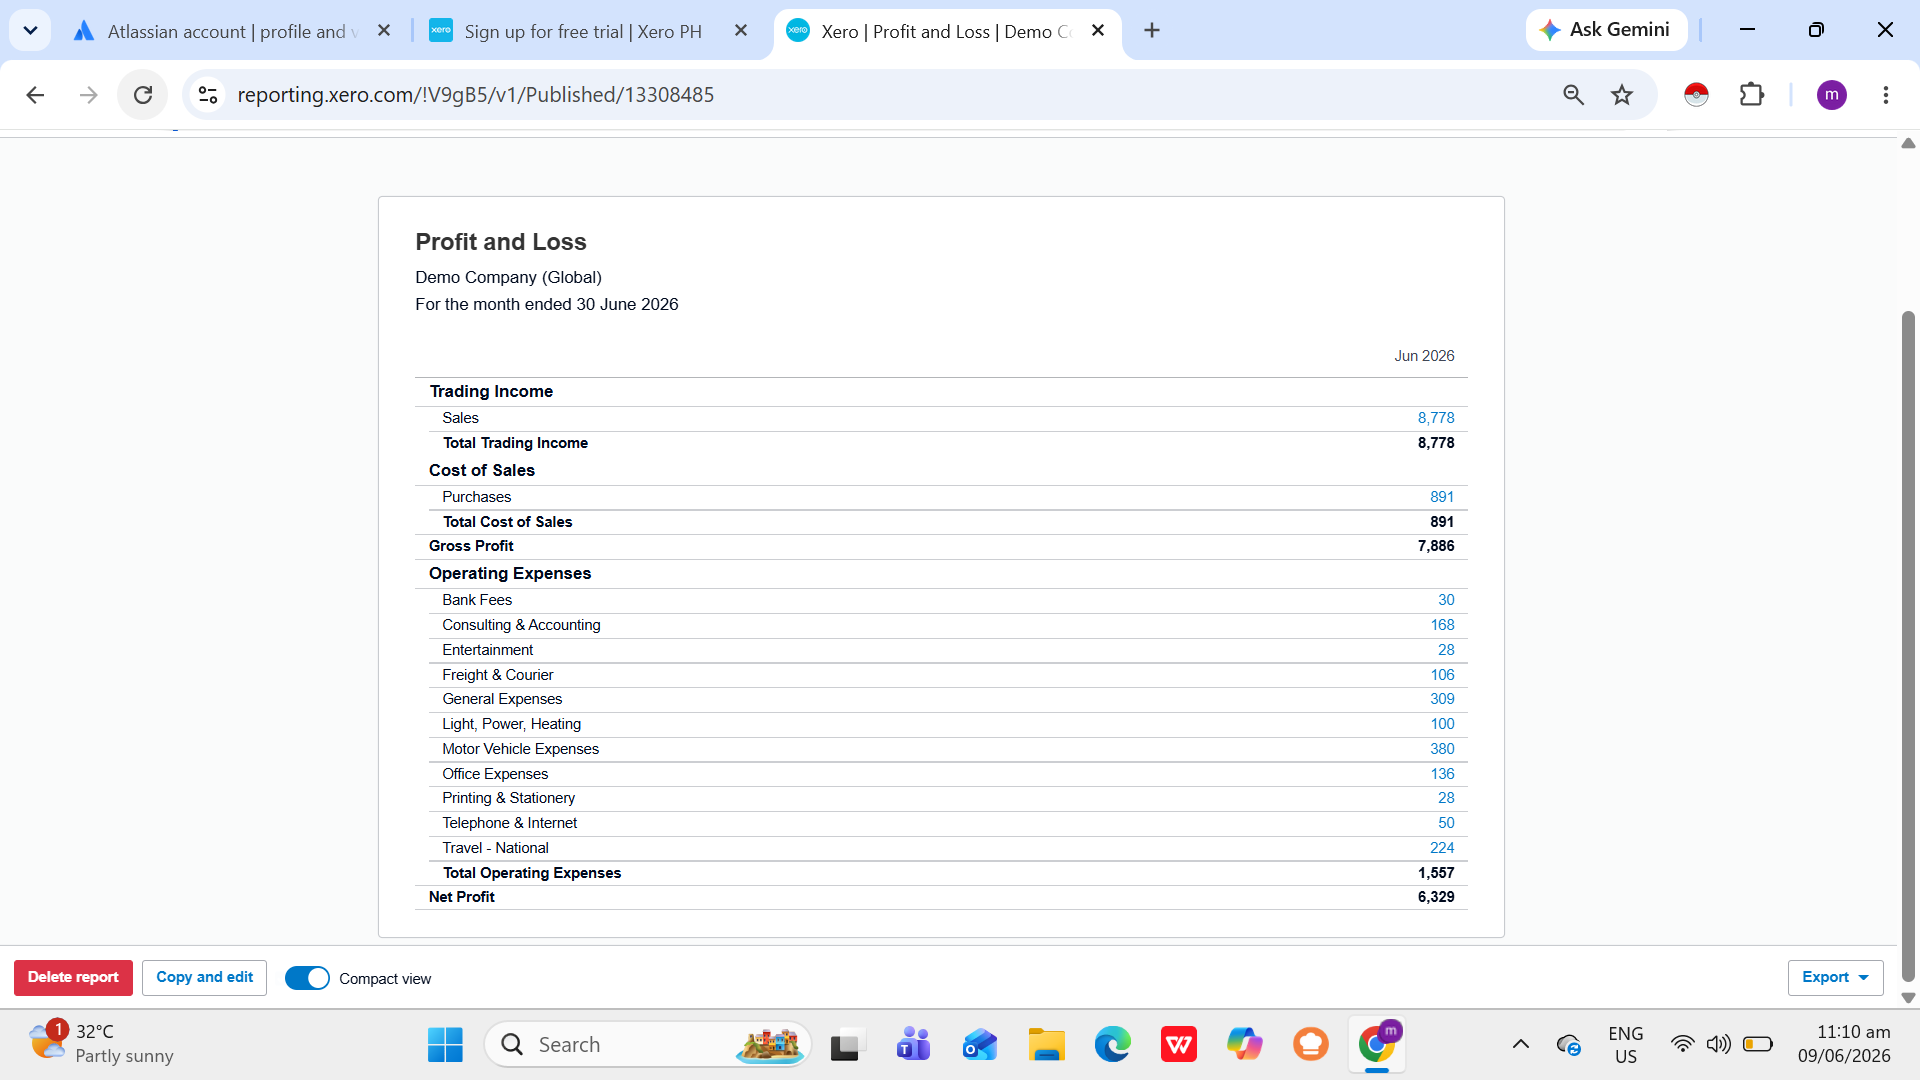Open Outlook from taskbar
Image resolution: width=1920 pixels, height=1080 pixels.
[980, 1045]
